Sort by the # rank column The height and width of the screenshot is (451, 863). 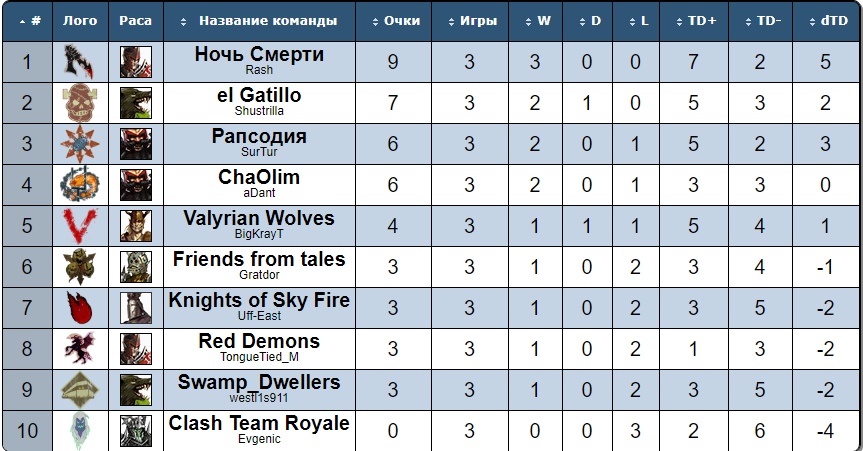click(30, 21)
